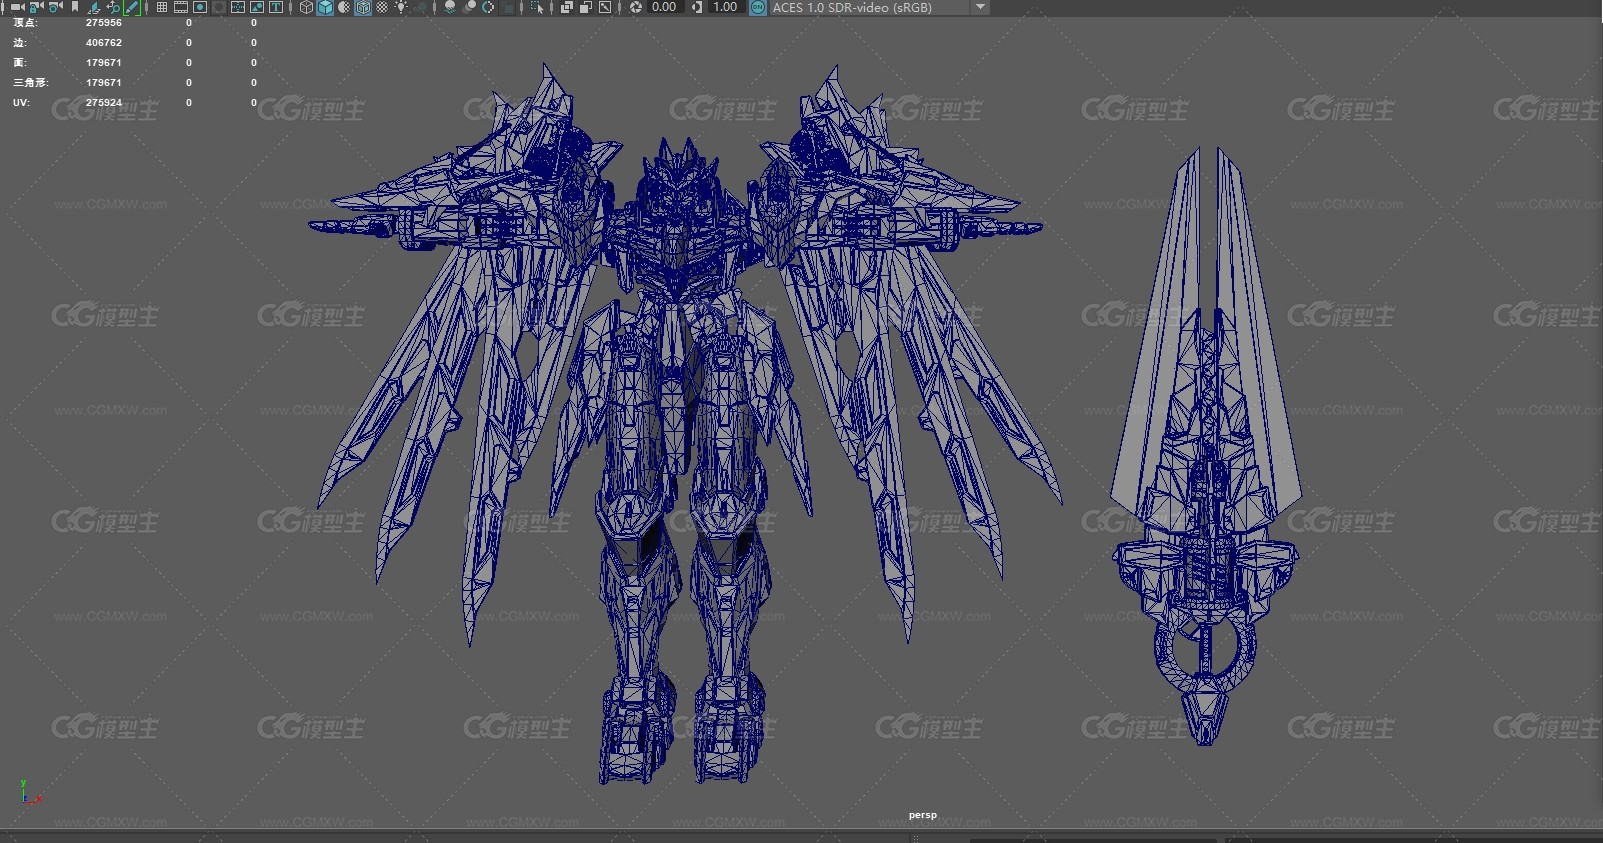This screenshot has height=843, width=1603.
Task: Toggle the Resolution Gate icon
Action: tap(200, 7)
